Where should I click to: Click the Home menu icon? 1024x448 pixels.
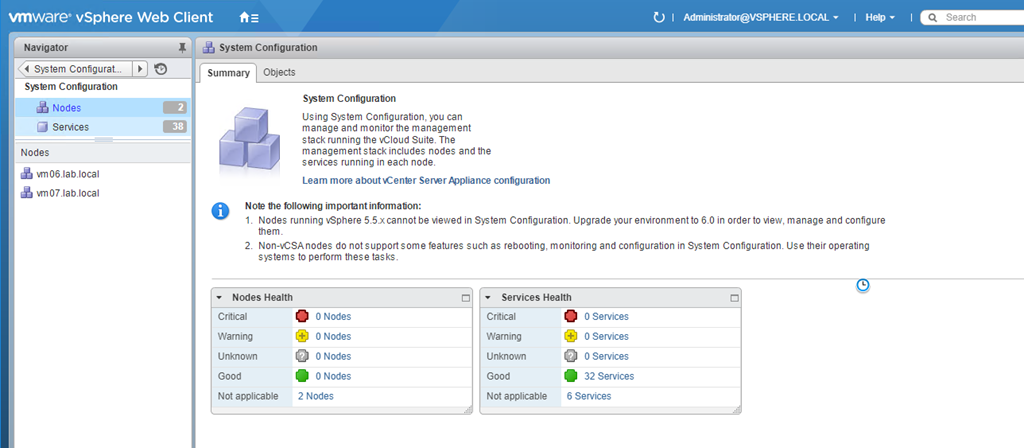pos(249,18)
